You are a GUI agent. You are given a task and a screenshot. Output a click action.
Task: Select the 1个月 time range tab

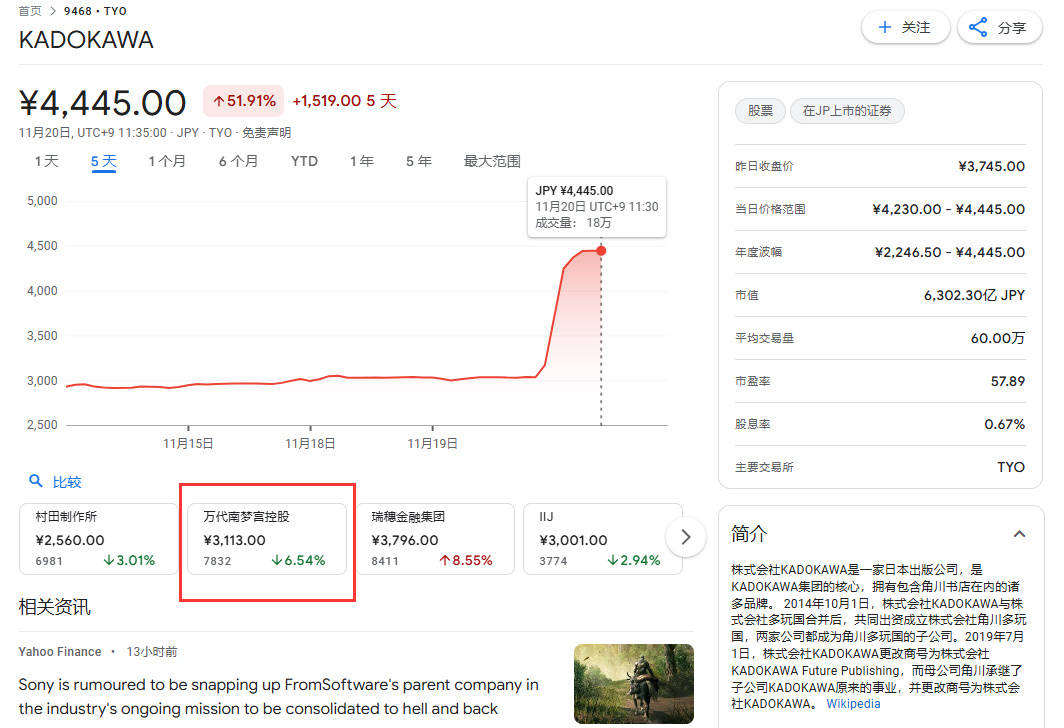[x=167, y=161]
